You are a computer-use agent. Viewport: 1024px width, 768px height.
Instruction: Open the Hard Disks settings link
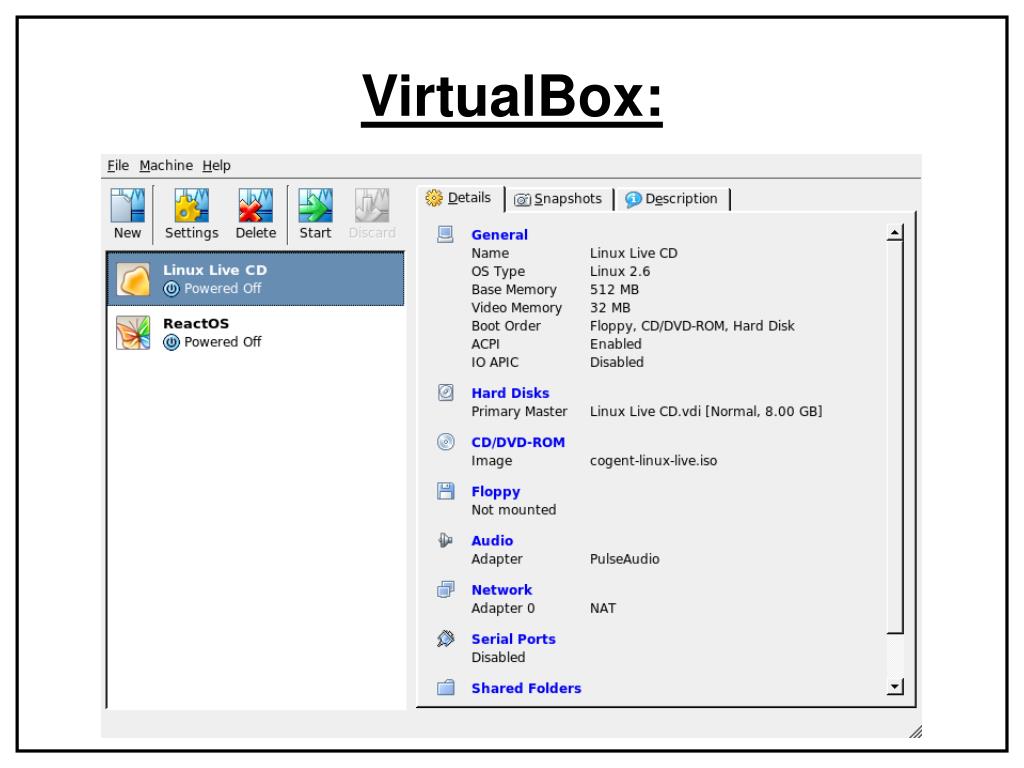(x=510, y=393)
